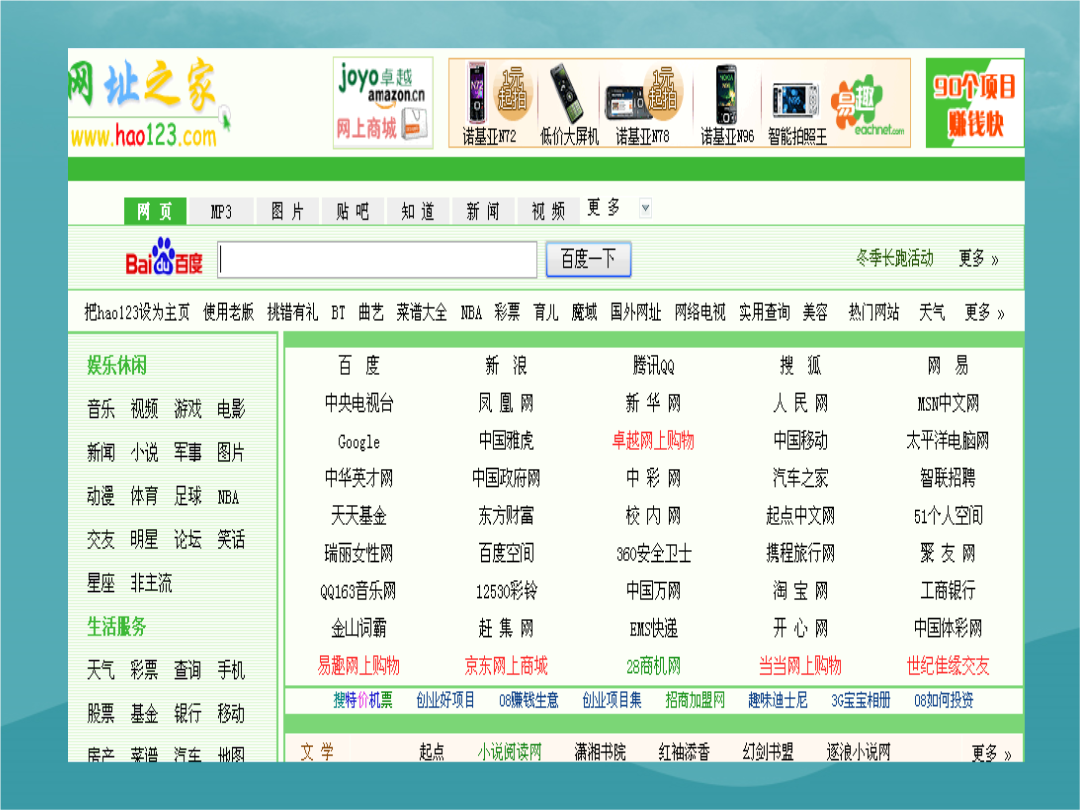Switch to the 图片 search tab
The width and height of the screenshot is (1080, 810).
pyautogui.click(x=287, y=211)
